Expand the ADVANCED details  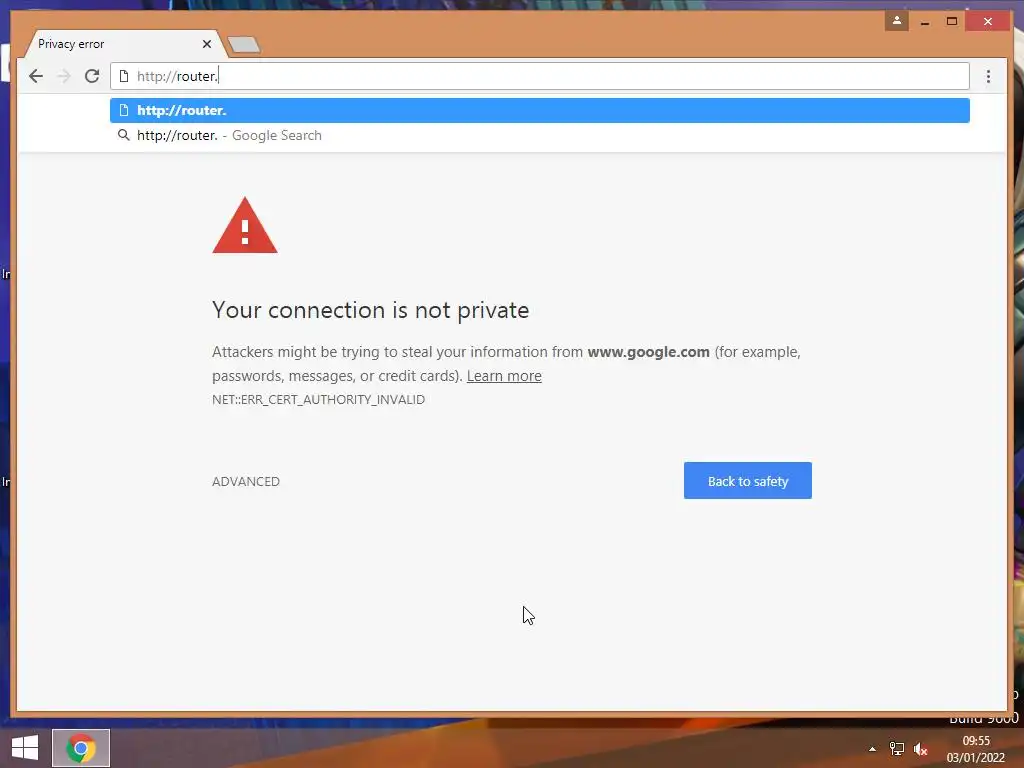246,481
